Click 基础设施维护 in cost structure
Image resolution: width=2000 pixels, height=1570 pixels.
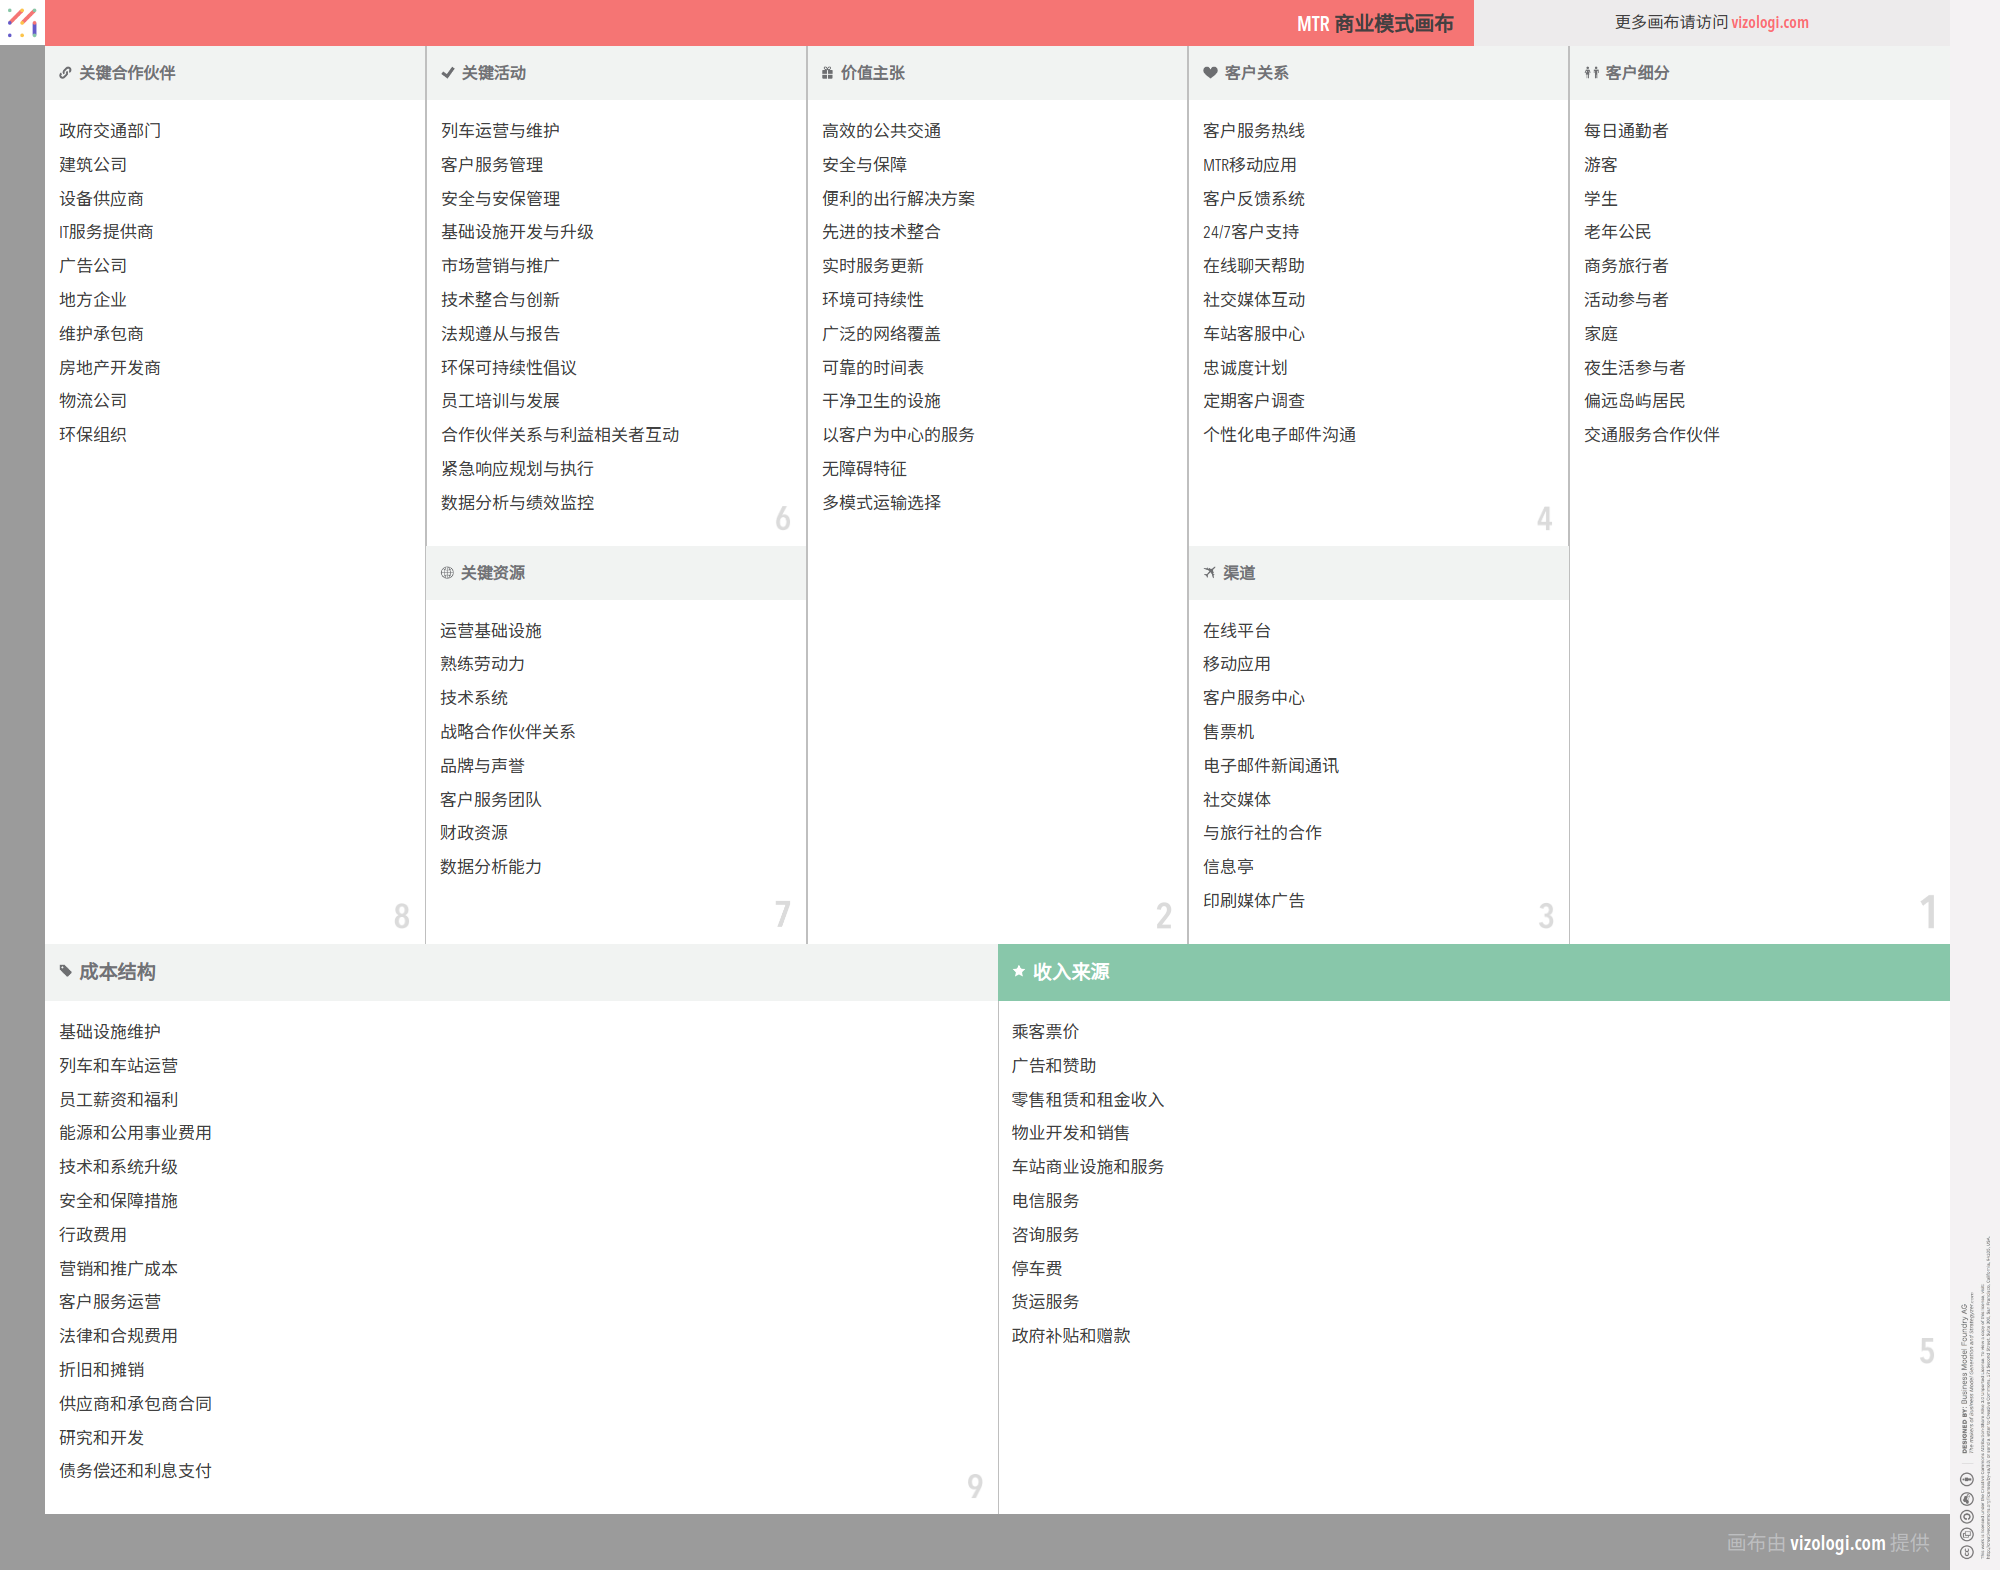110,1032
